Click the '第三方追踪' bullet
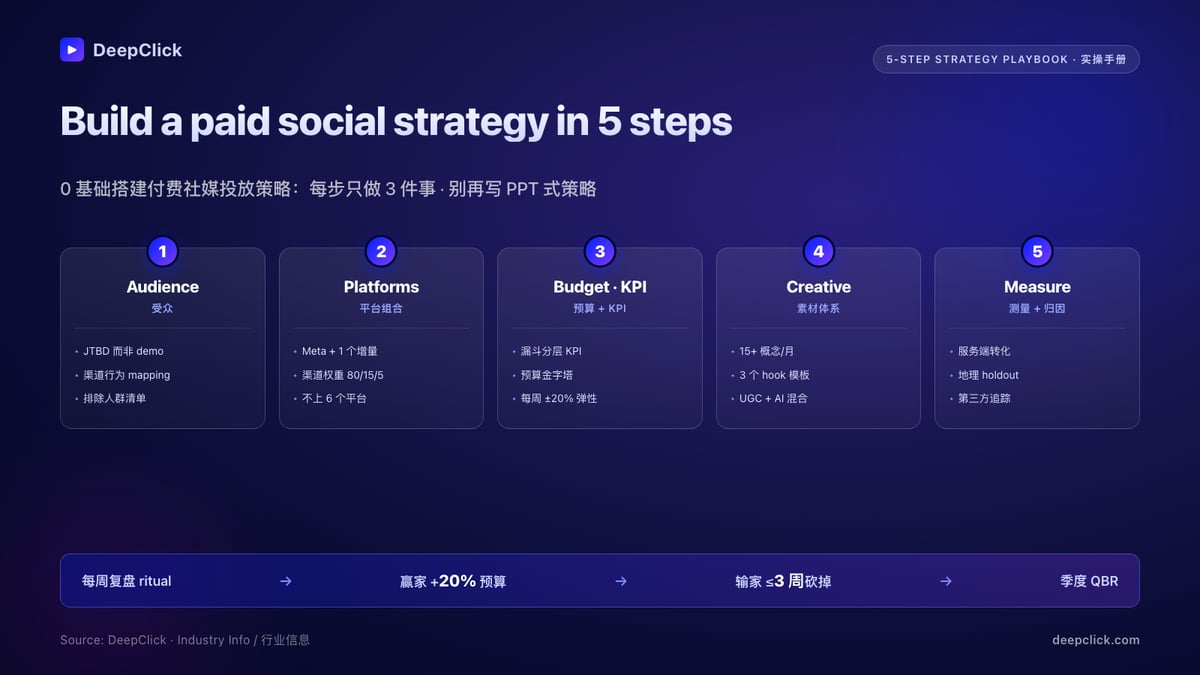The height and width of the screenshot is (675, 1200). pyautogui.click(x=984, y=398)
